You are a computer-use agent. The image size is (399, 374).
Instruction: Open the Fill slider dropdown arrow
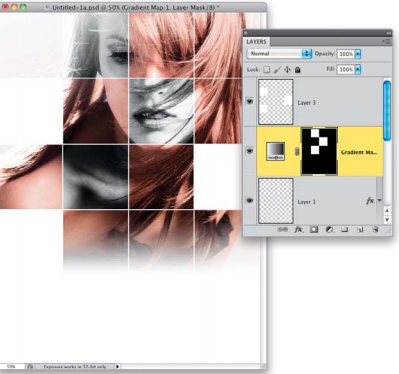[358, 69]
